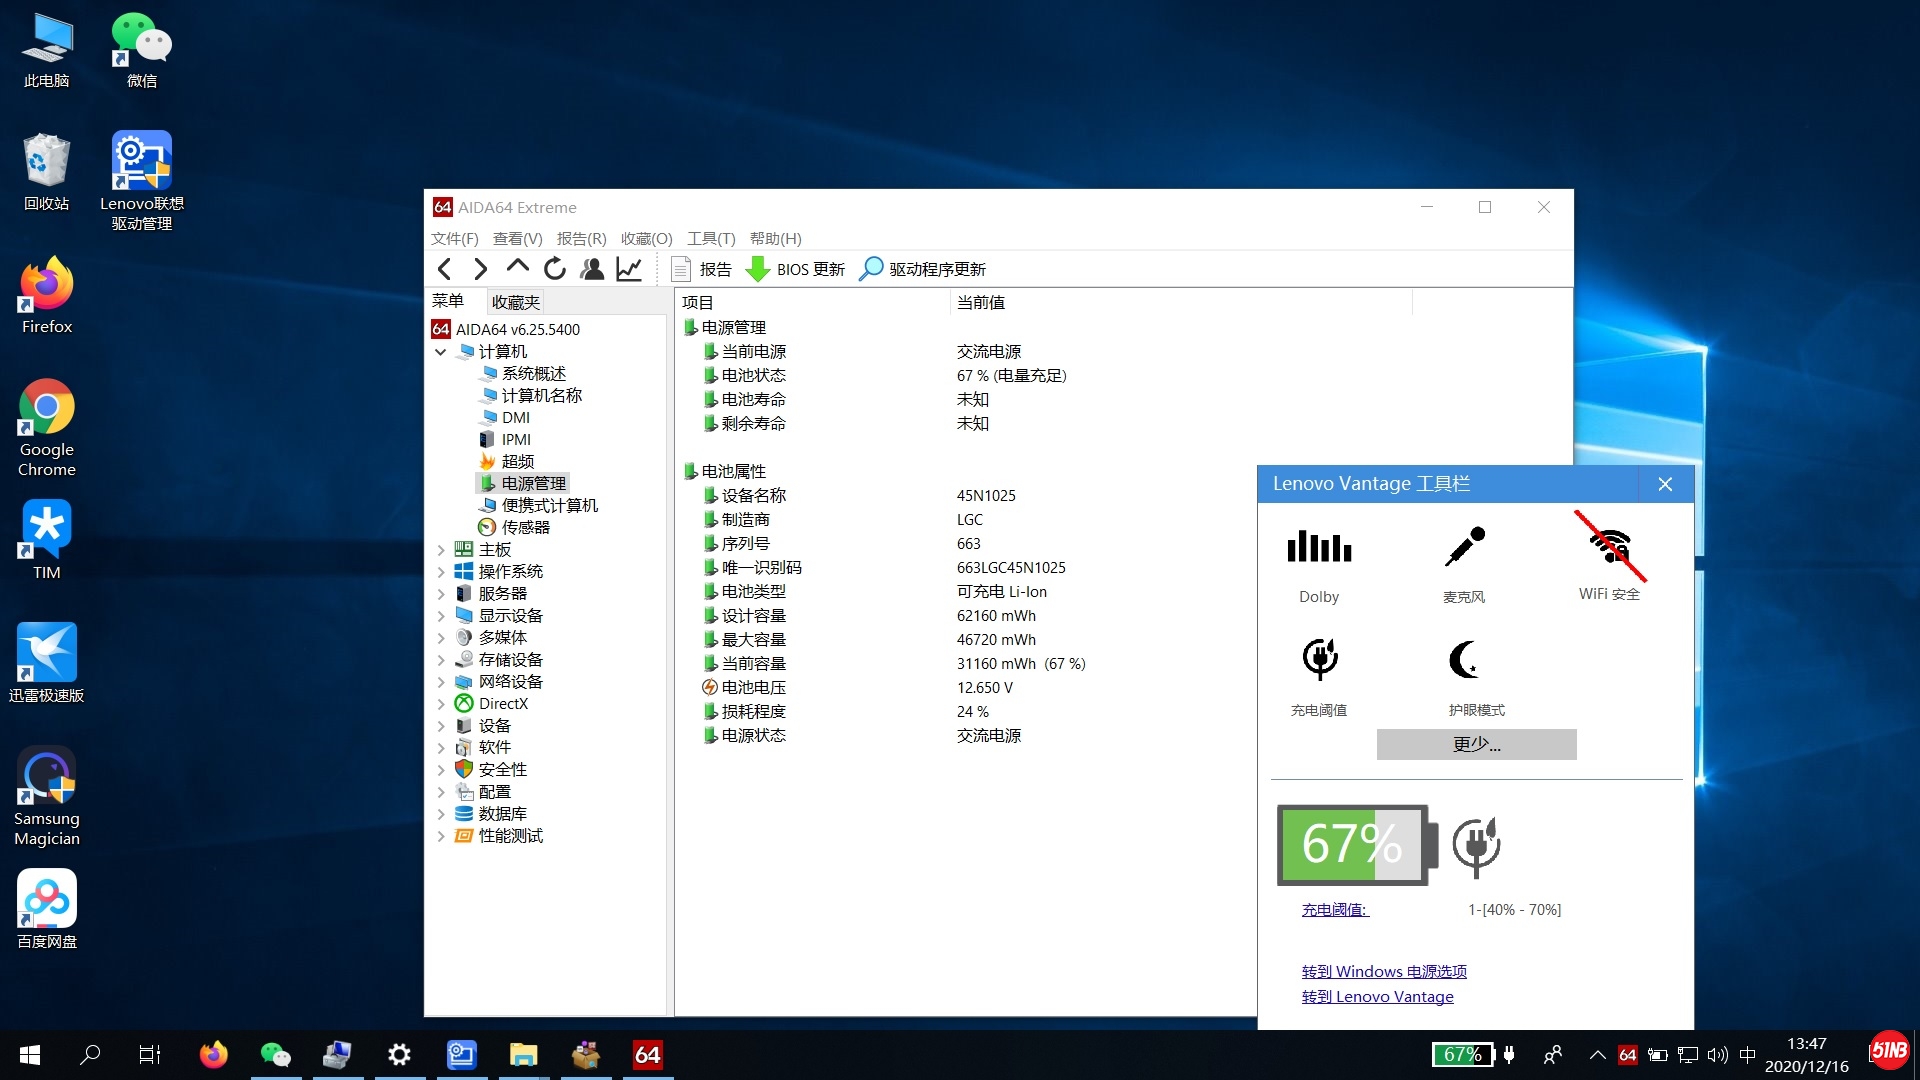Toggle the 麦克风 microphone setting
The height and width of the screenshot is (1080, 1920).
click(1464, 548)
